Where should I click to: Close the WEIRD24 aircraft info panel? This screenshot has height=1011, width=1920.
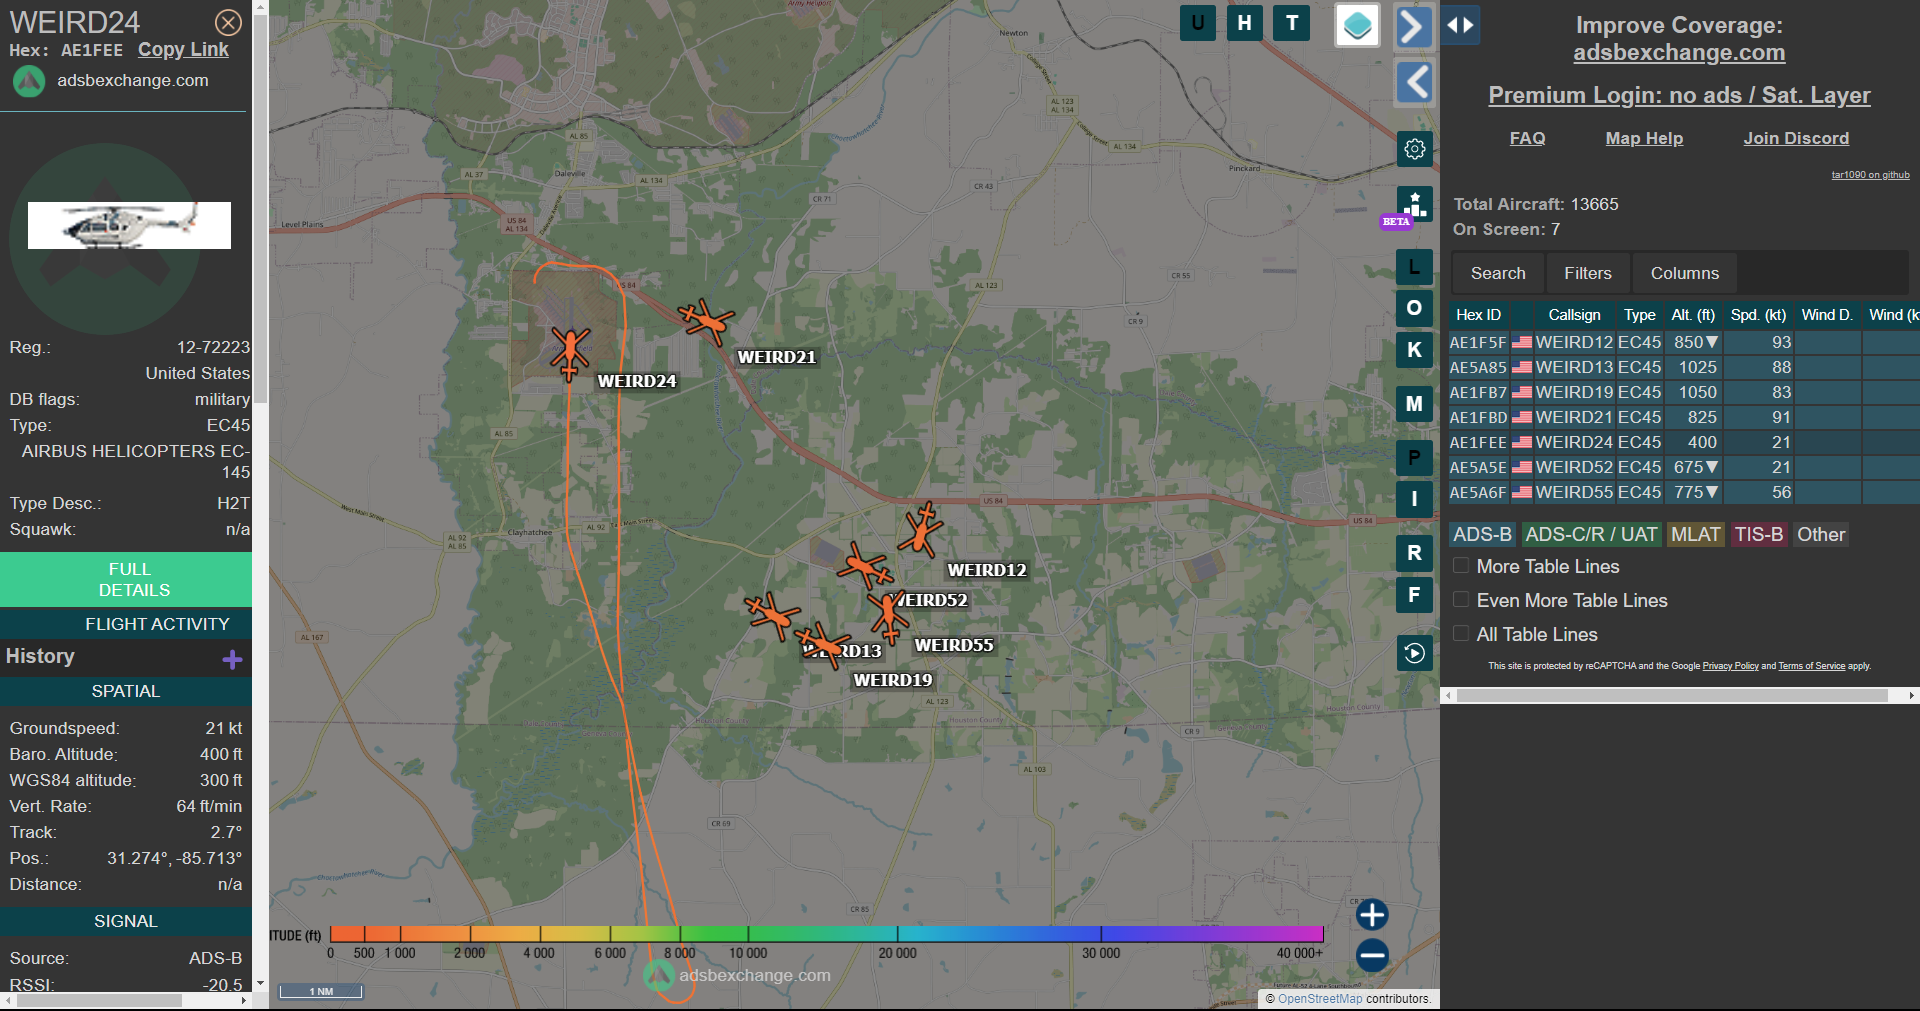tap(229, 22)
